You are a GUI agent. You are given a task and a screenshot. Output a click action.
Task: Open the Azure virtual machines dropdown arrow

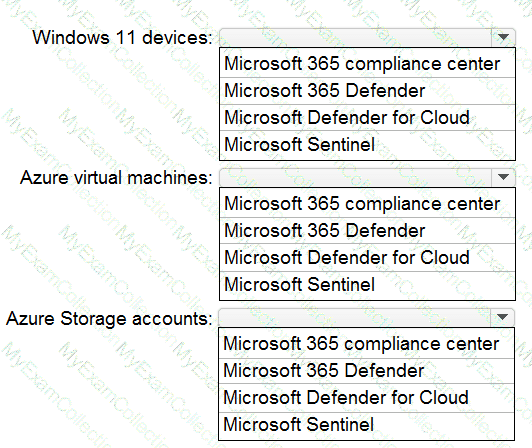[503, 177]
